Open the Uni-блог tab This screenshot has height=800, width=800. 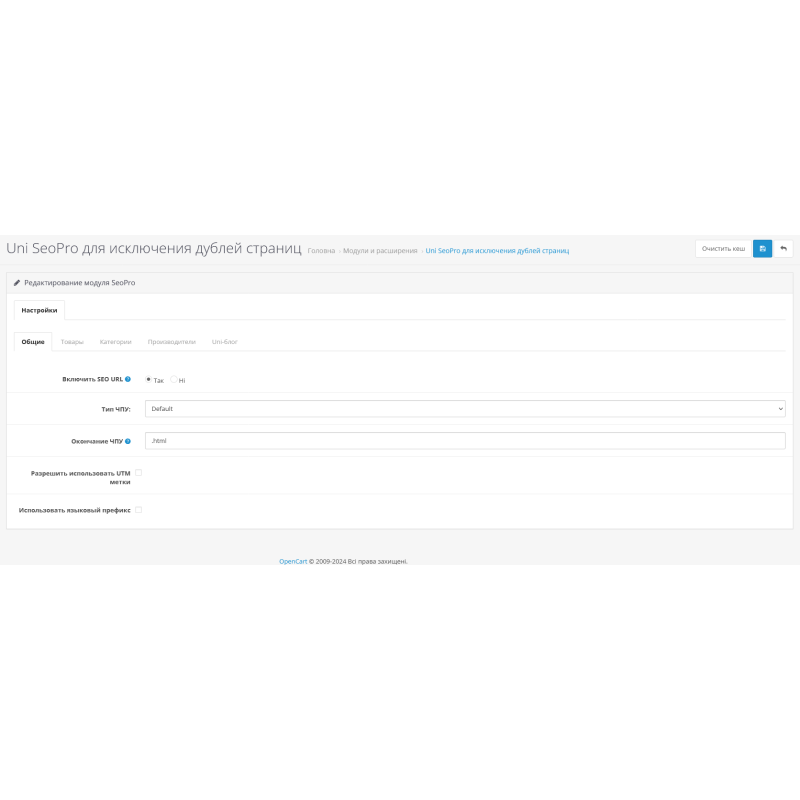pyautogui.click(x=224, y=342)
